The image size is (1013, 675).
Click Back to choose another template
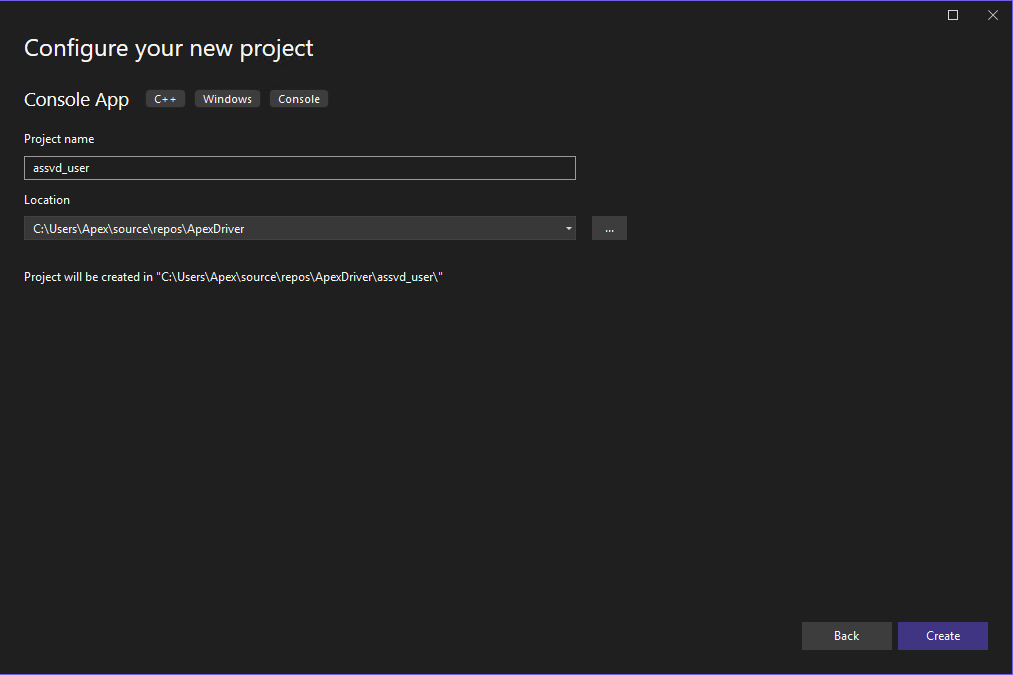point(846,635)
